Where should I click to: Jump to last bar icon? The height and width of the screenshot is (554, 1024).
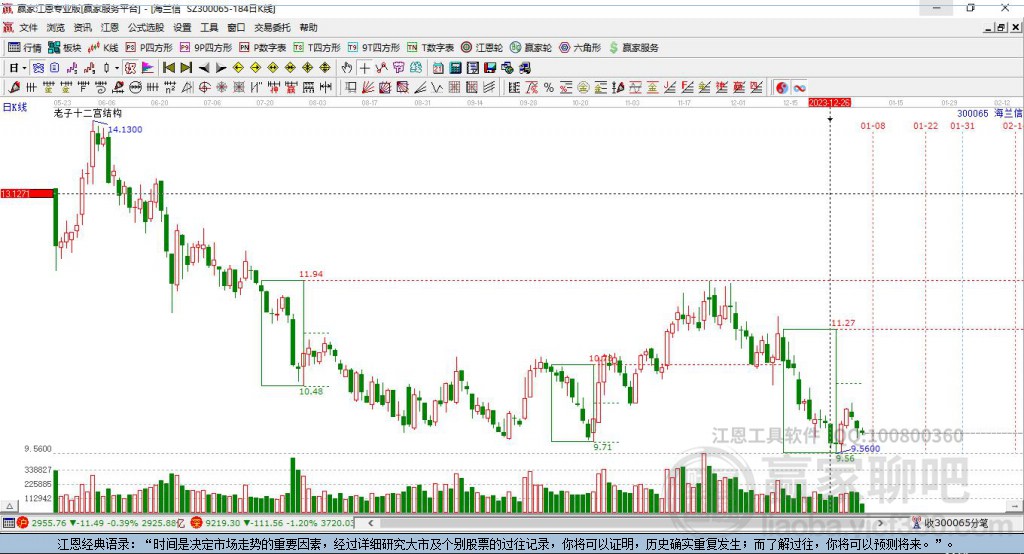tap(186, 68)
